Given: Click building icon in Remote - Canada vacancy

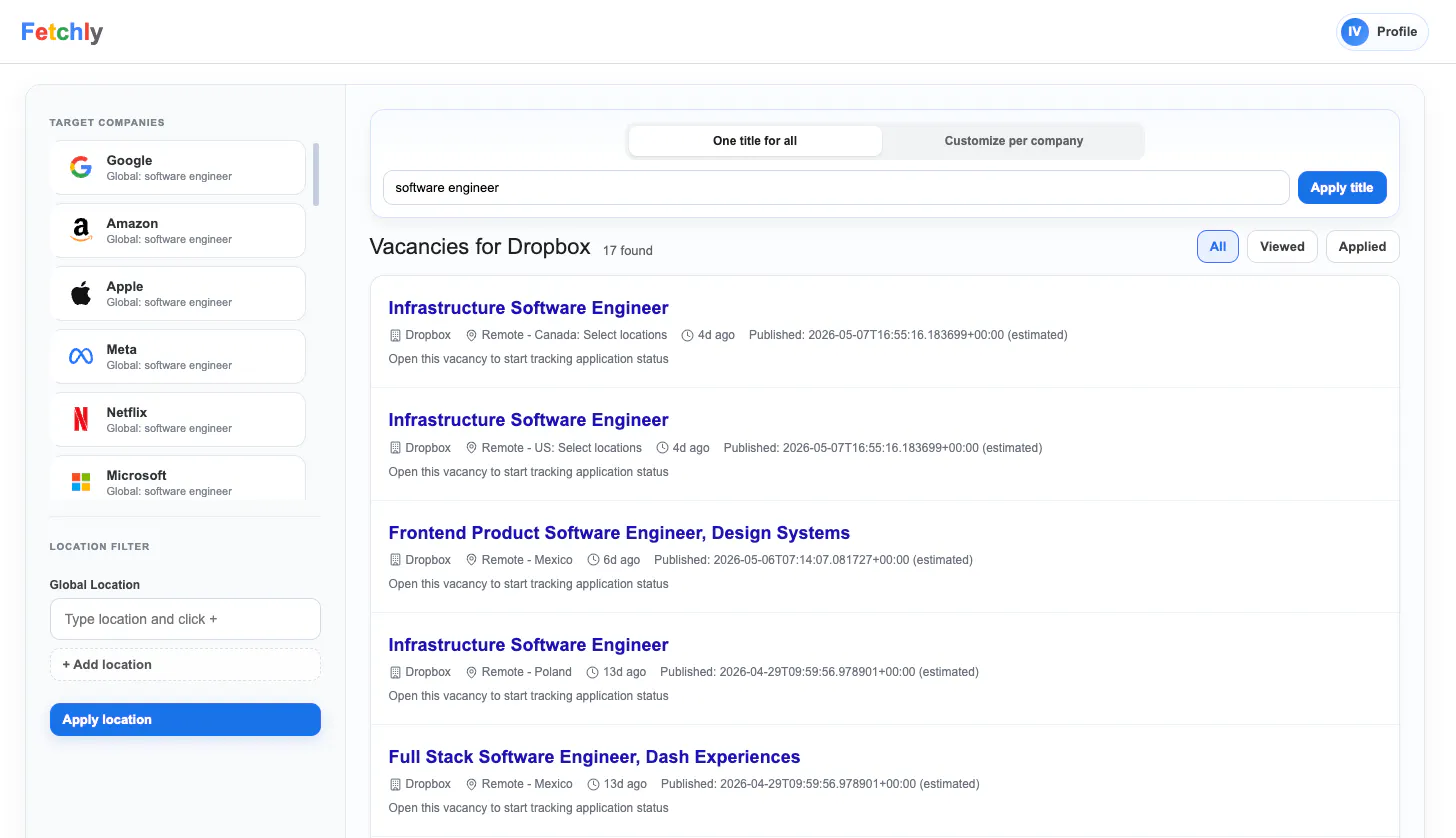Looking at the screenshot, I should pos(395,335).
